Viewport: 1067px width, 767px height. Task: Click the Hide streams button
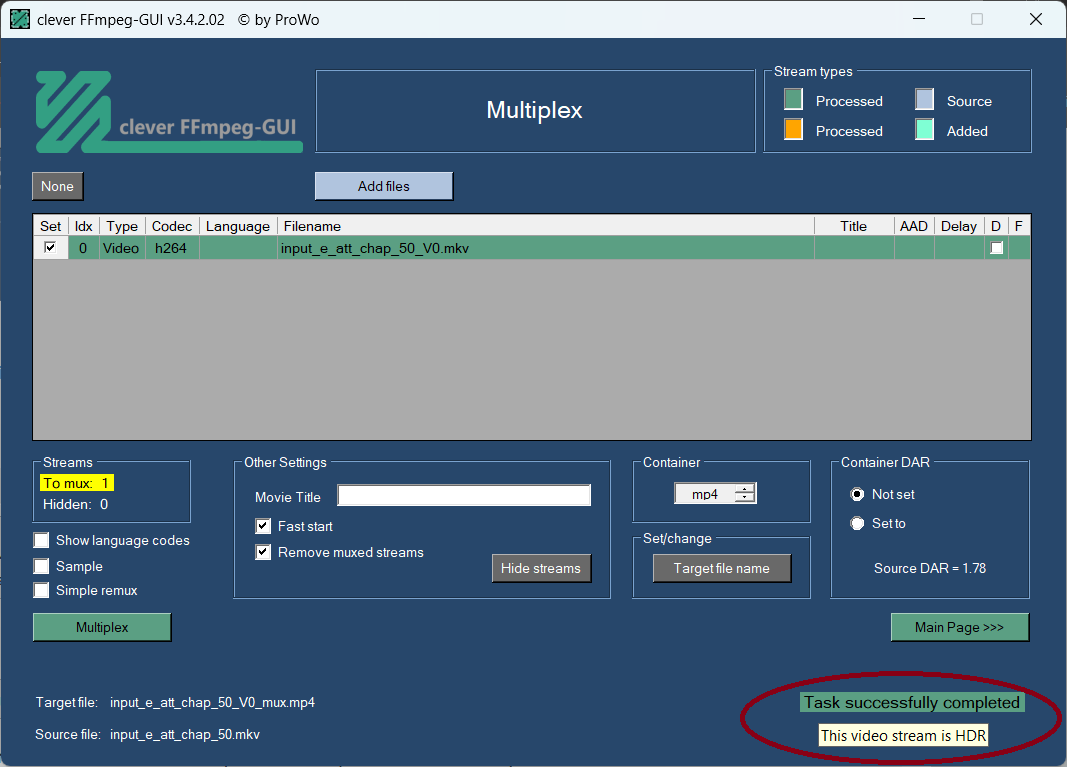(541, 568)
